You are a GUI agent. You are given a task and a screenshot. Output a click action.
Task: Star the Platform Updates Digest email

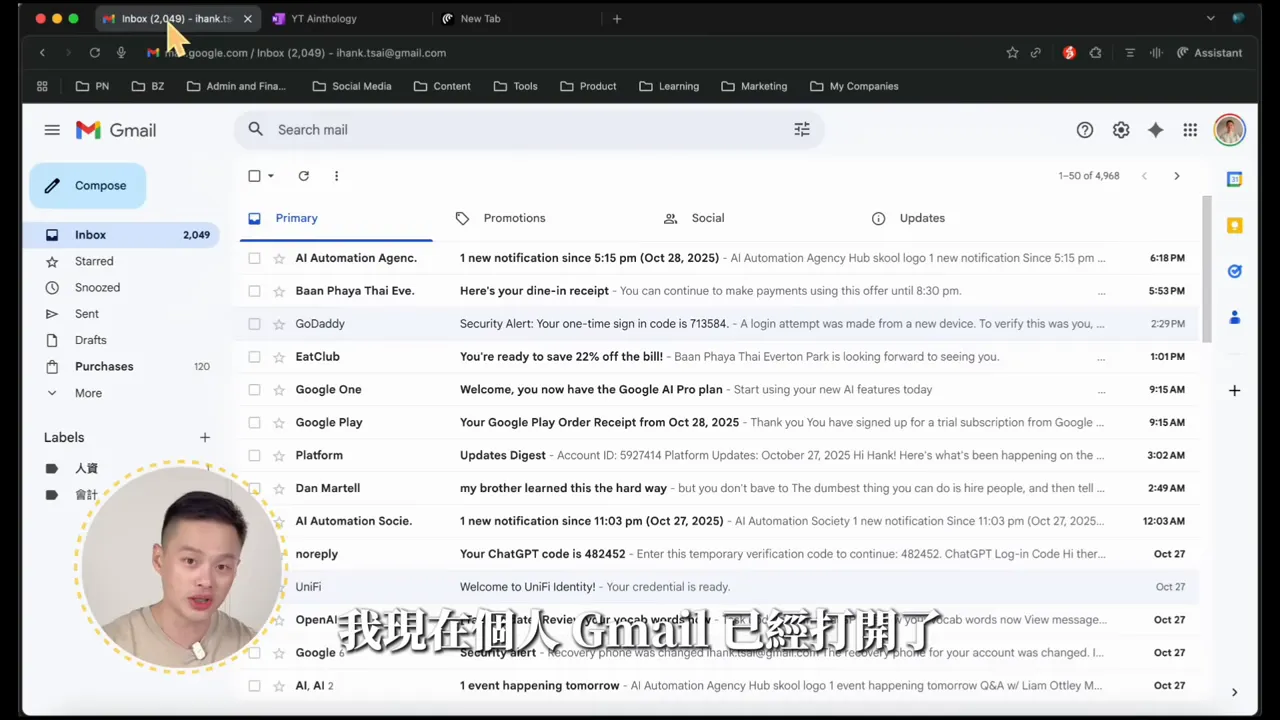[x=279, y=456]
